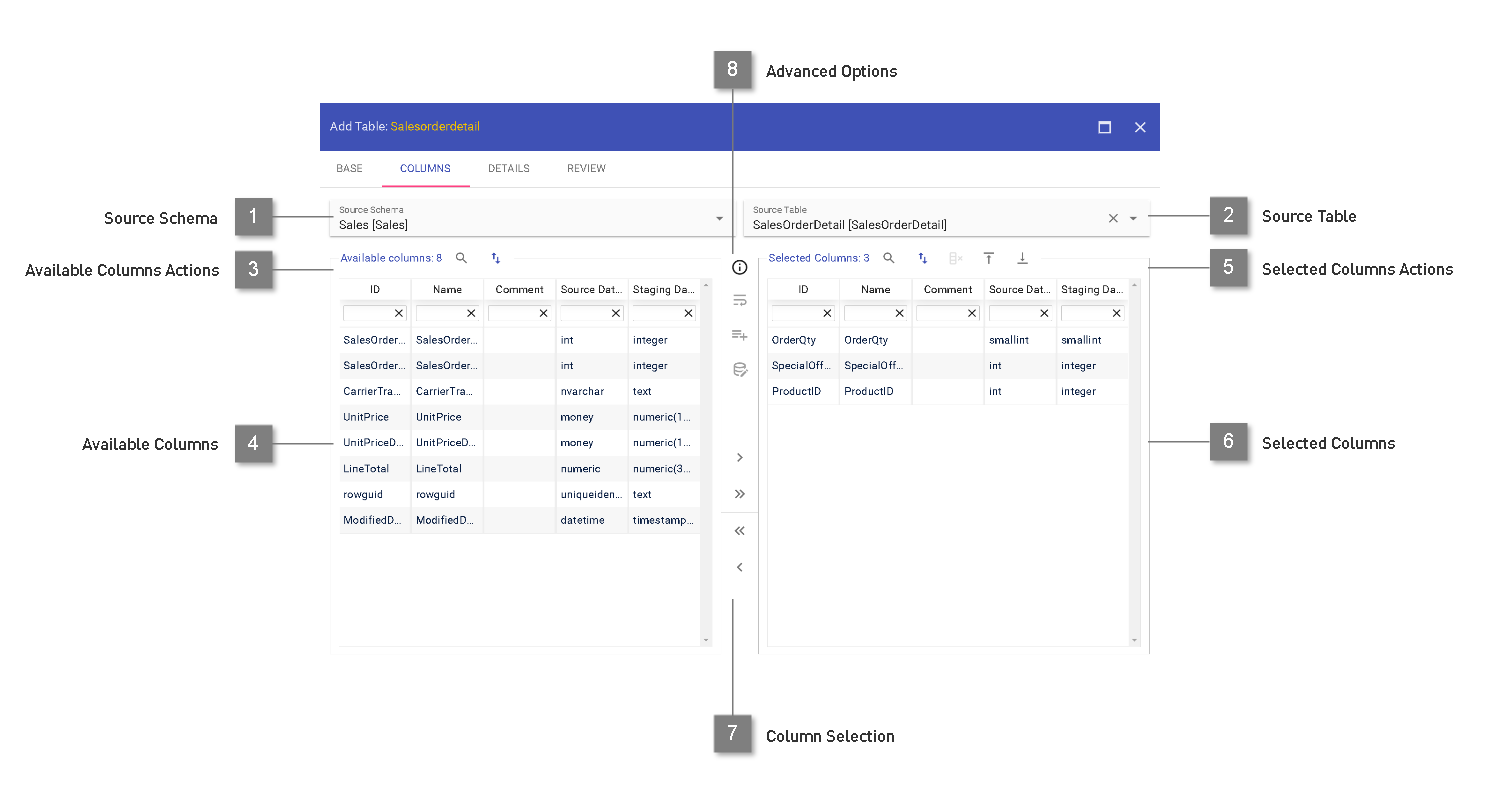Open the REVIEW tab
Viewport: 1504px width, 799px height.
(586, 168)
